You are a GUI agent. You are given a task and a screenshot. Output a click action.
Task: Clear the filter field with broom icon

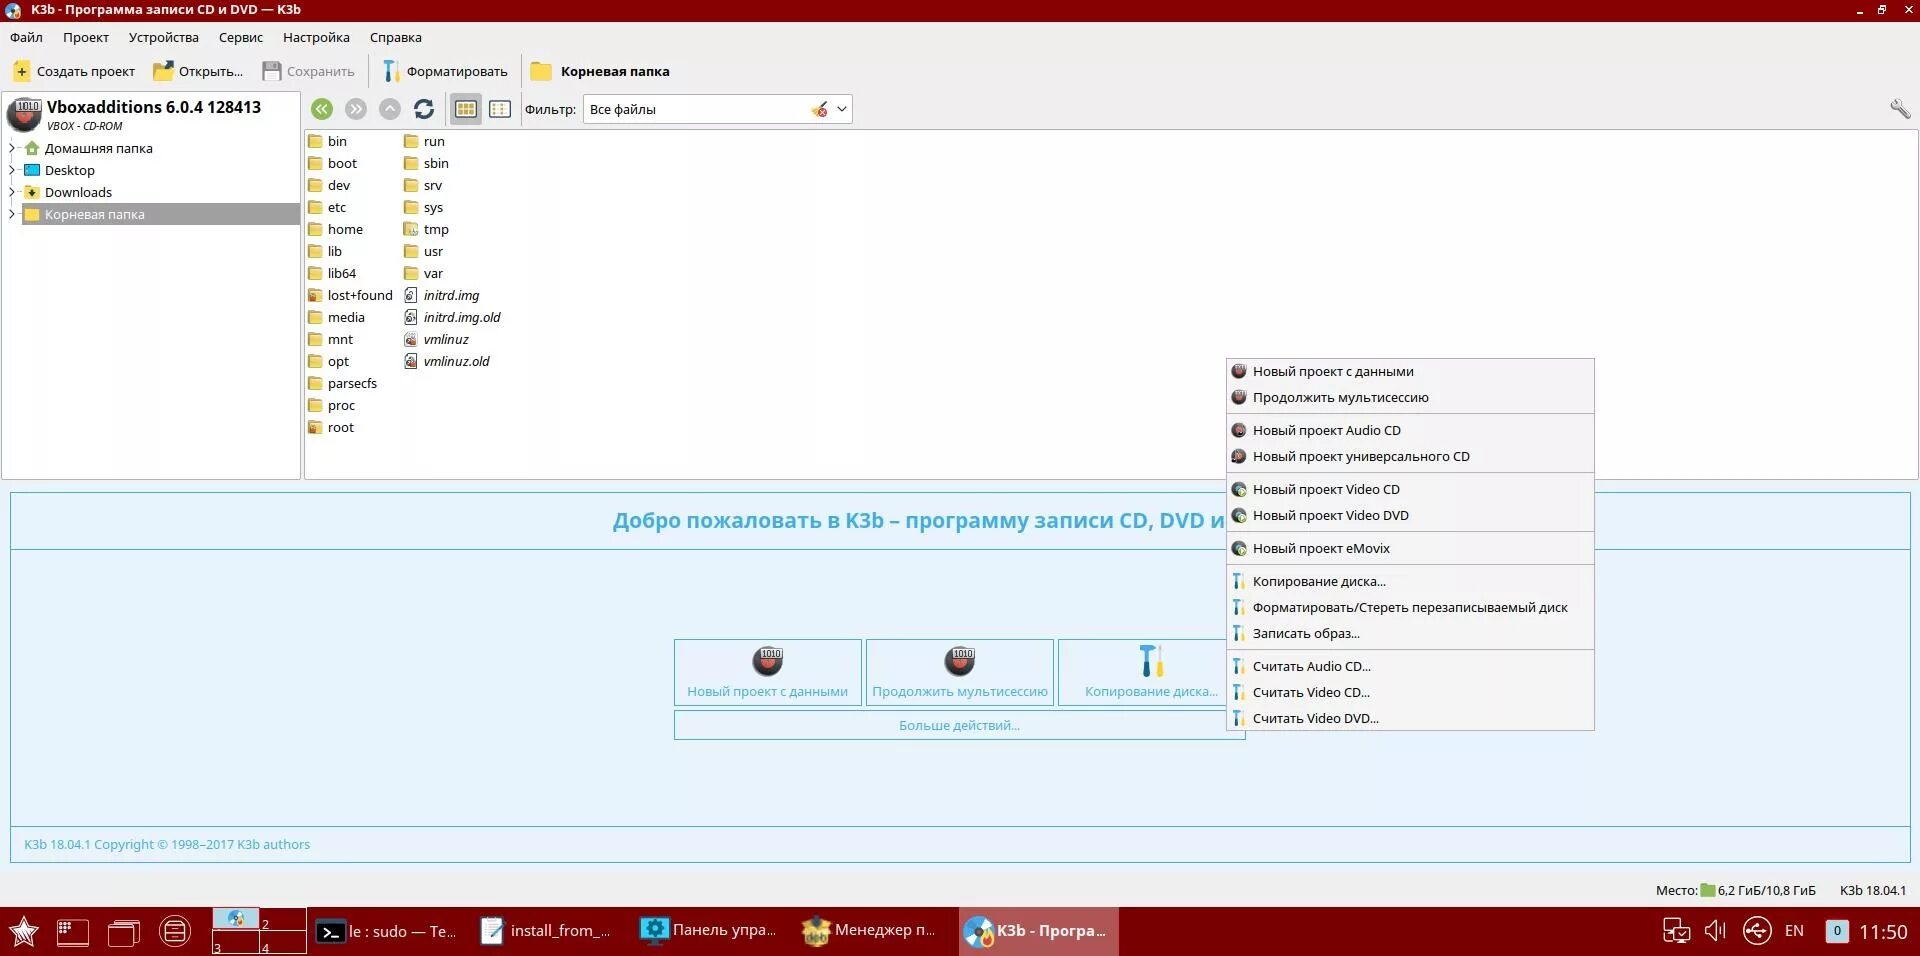pyautogui.click(x=820, y=109)
